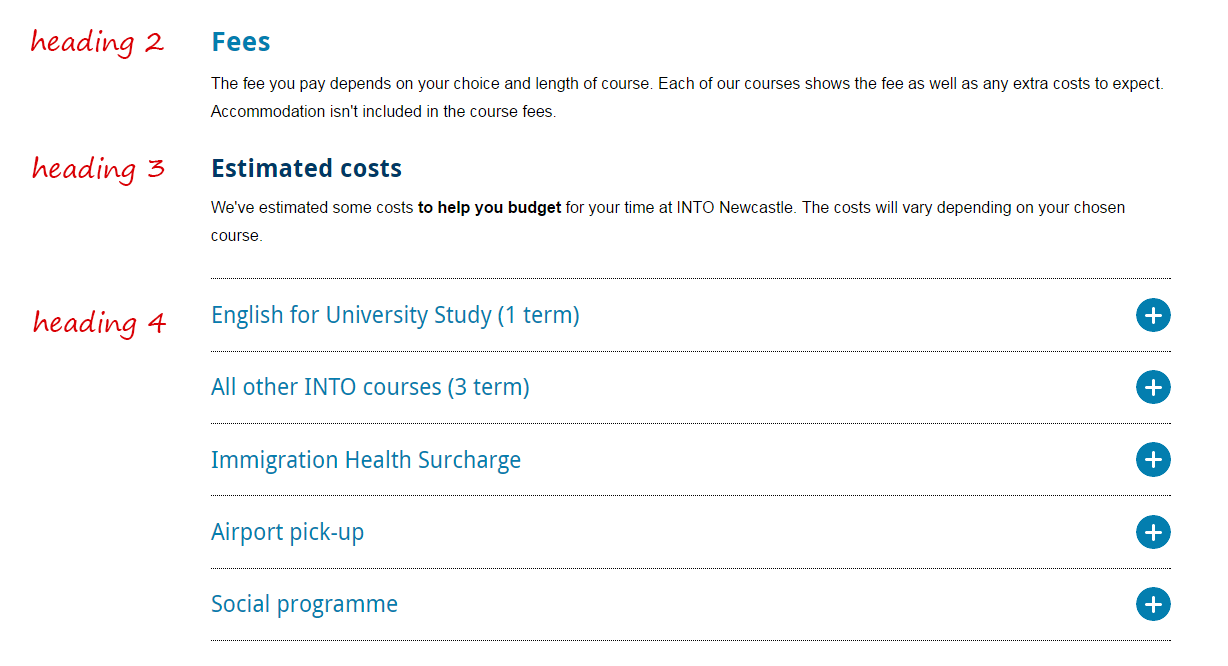Click the Fees heading
Viewport: 1228px width, 666px height.
241,42
